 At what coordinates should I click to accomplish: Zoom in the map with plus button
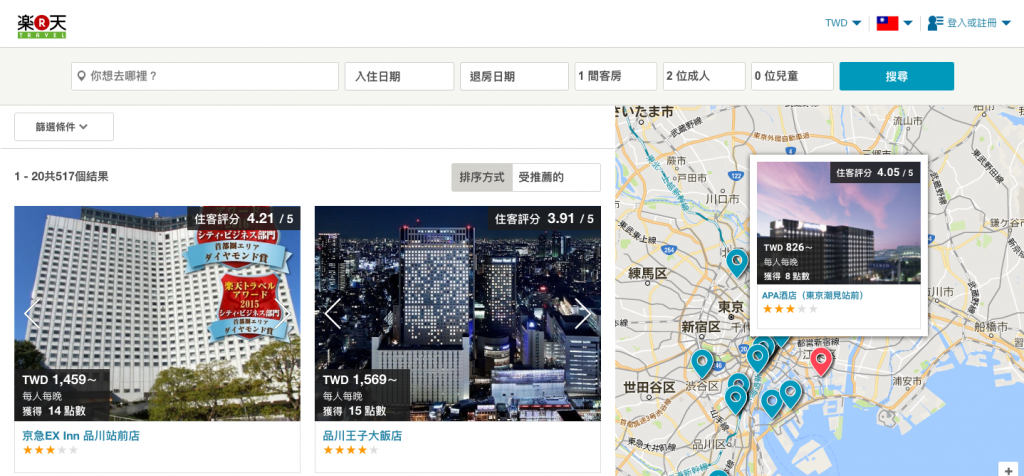click(1010, 469)
